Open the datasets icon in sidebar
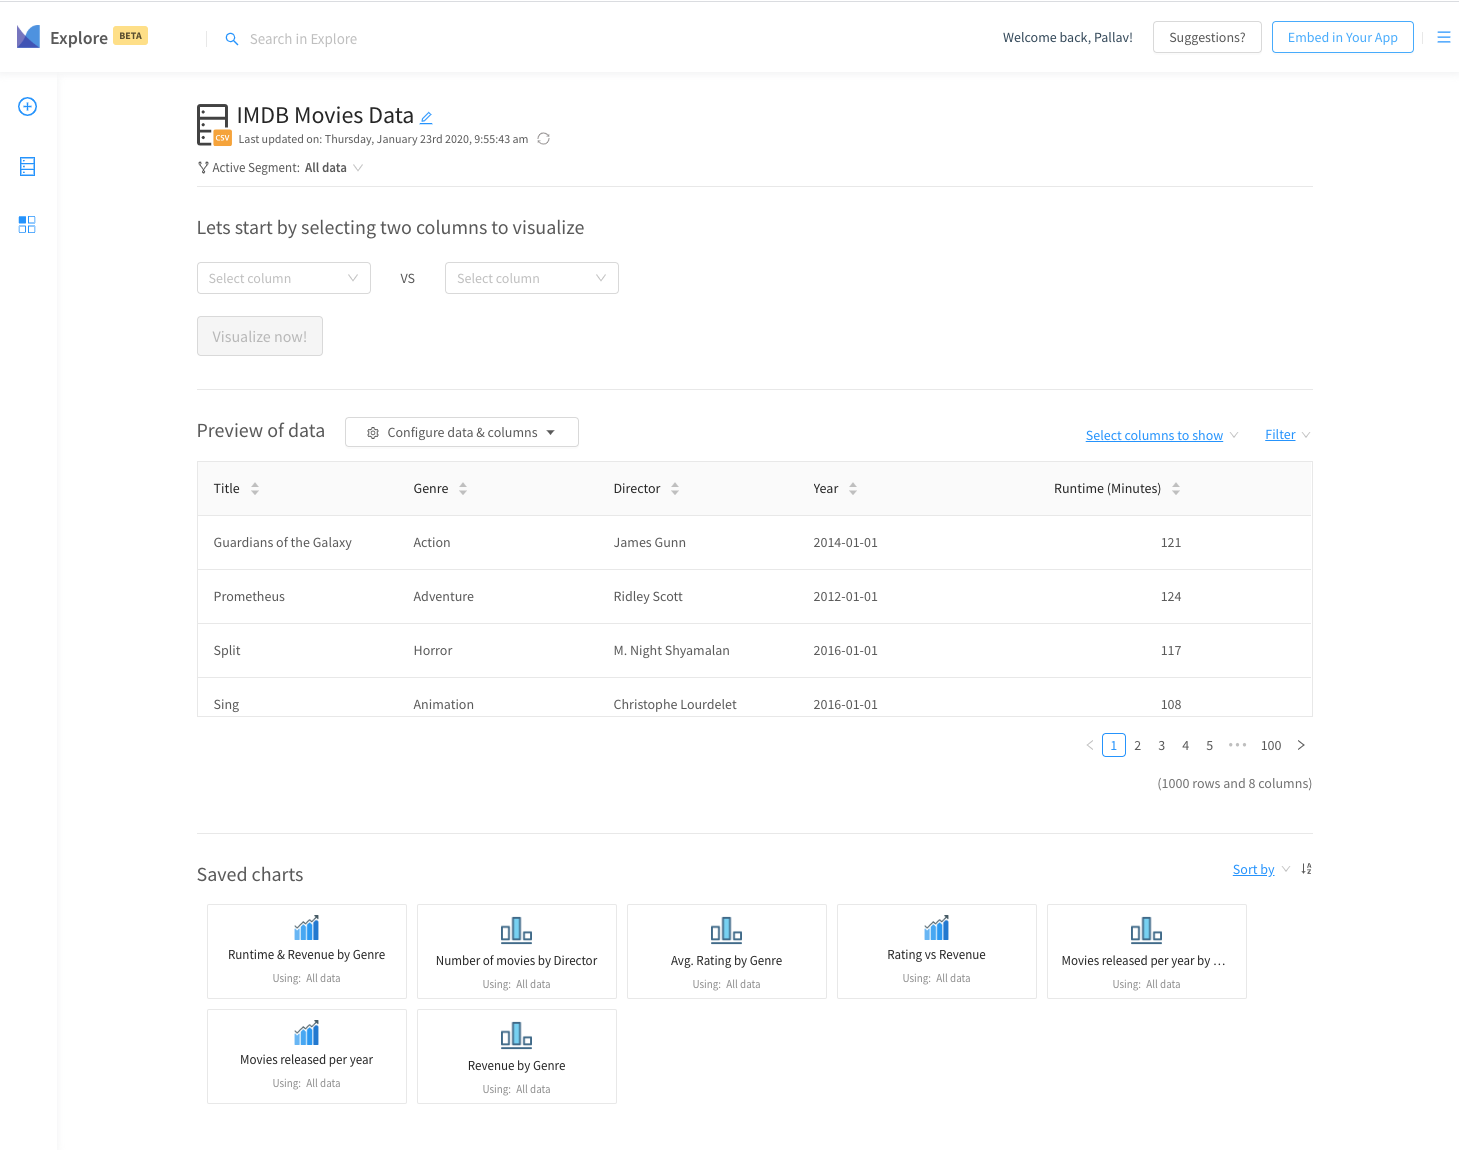The width and height of the screenshot is (1459, 1150). [x=28, y=167]
